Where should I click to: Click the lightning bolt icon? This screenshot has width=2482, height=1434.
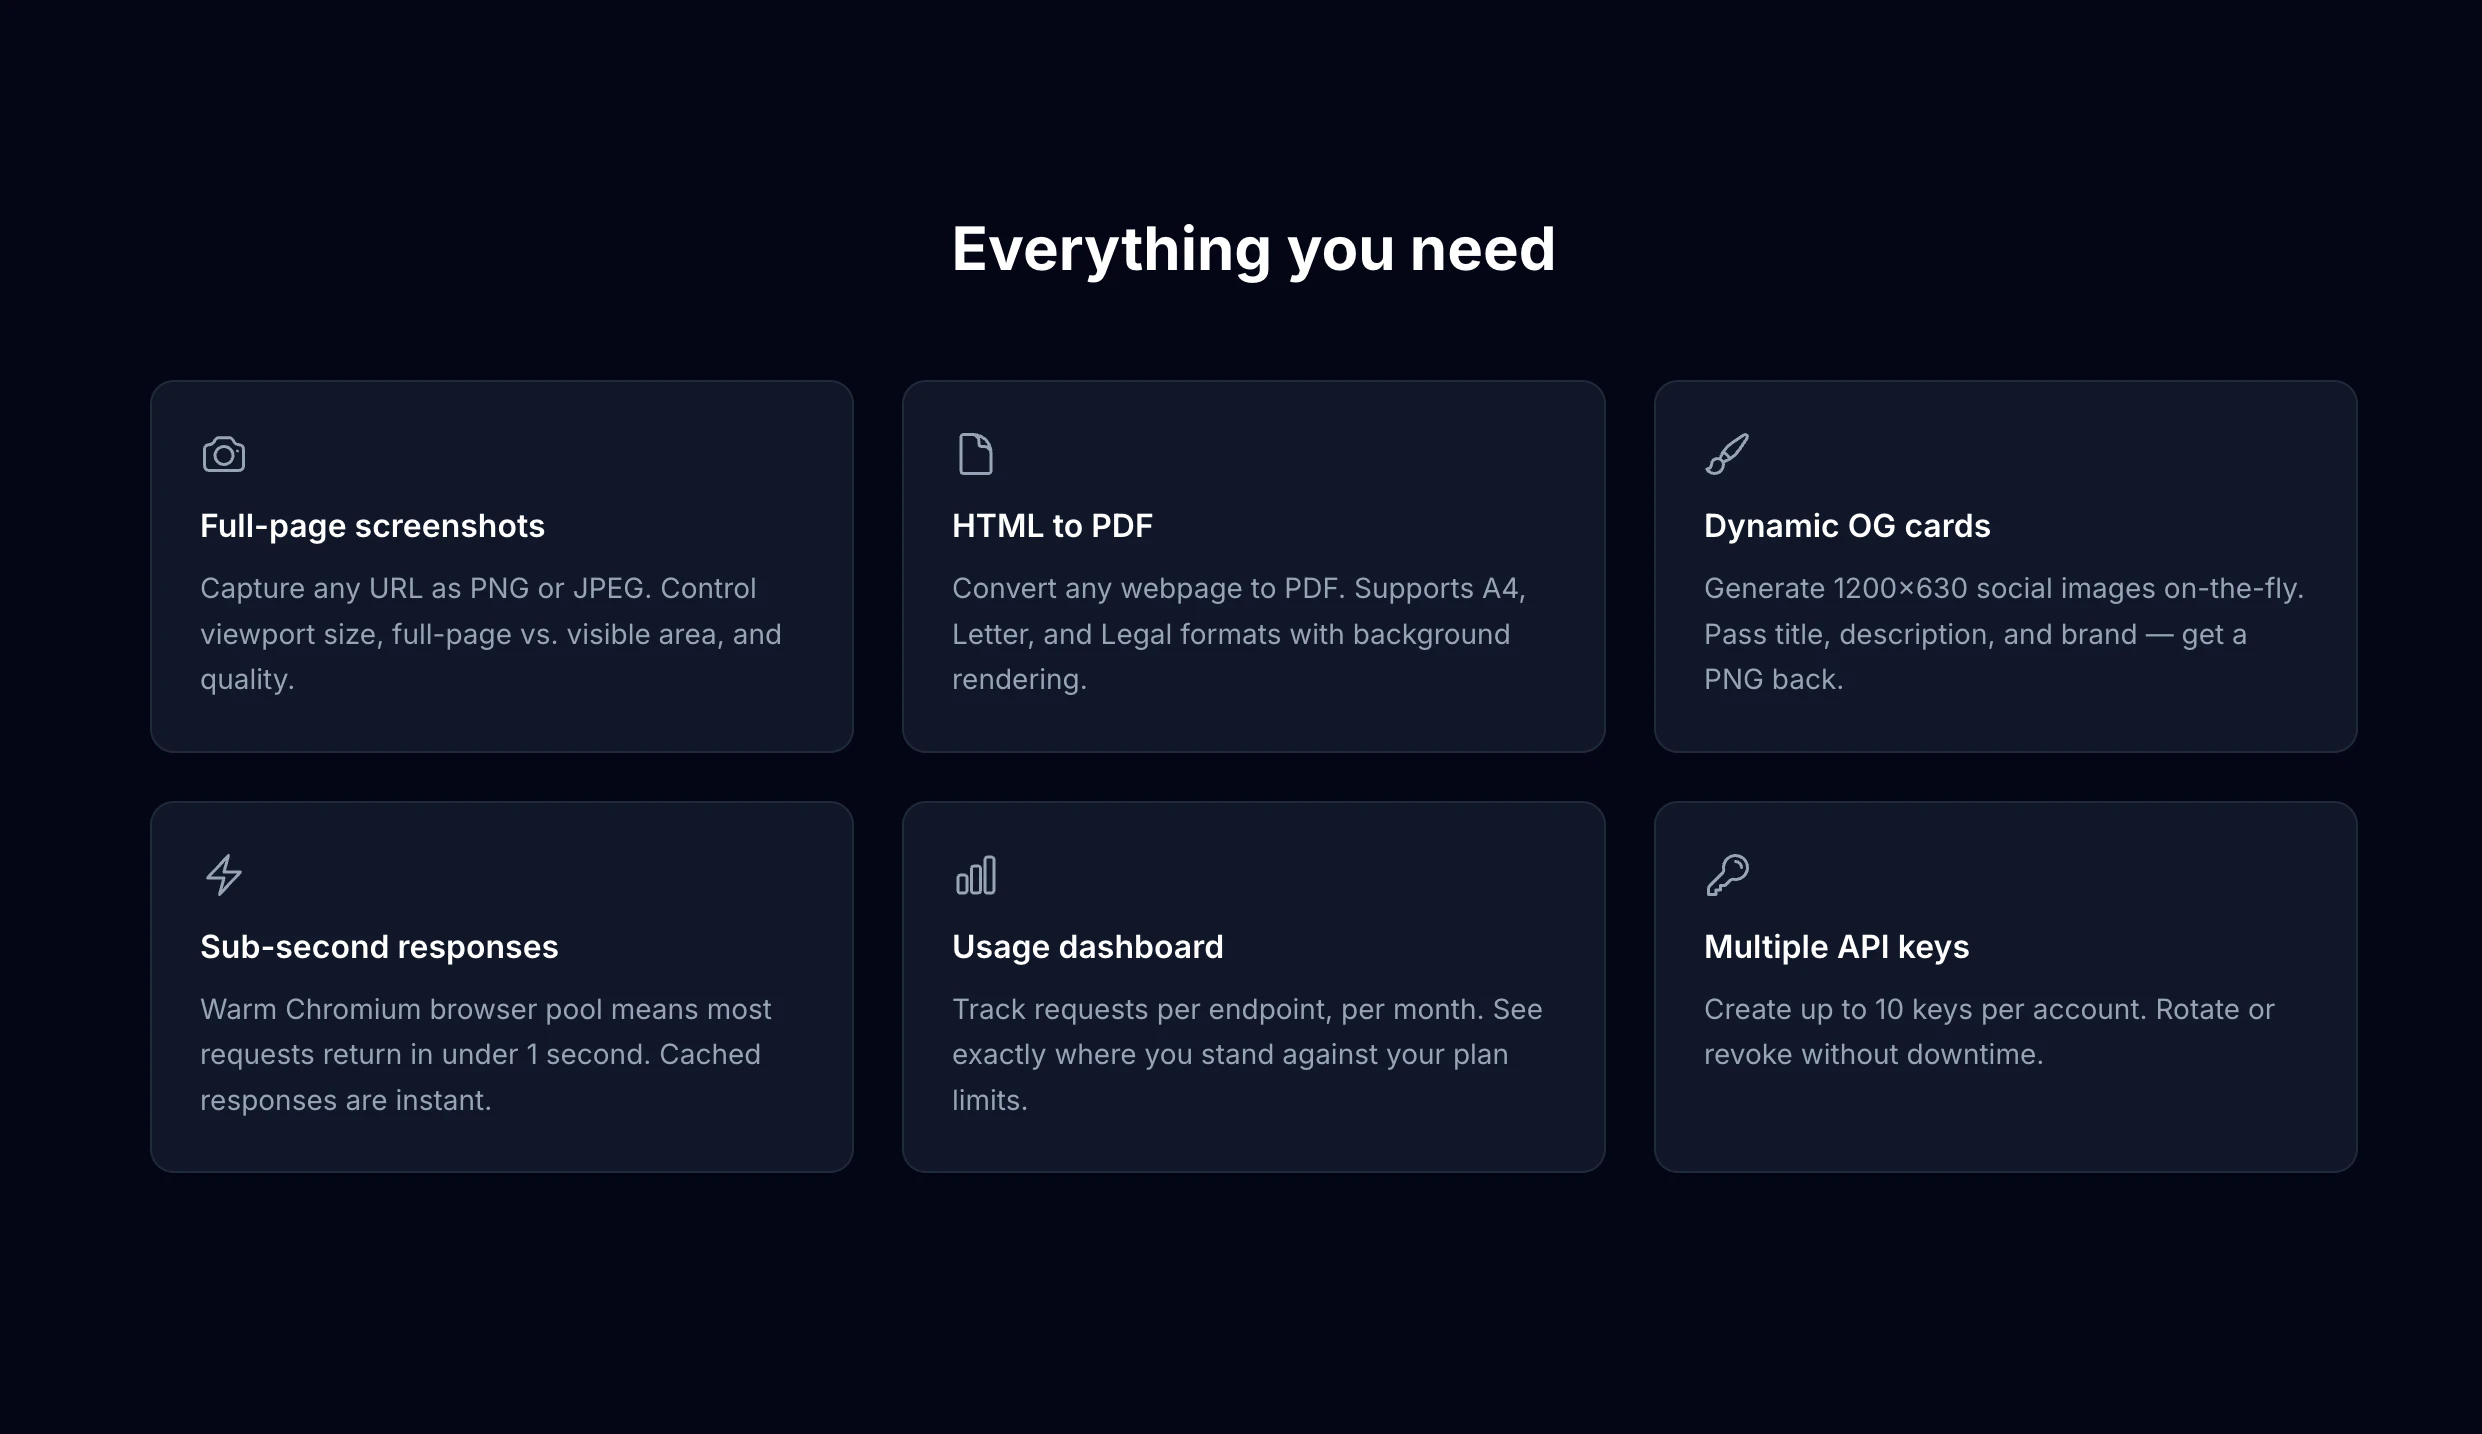click(224, 875)
